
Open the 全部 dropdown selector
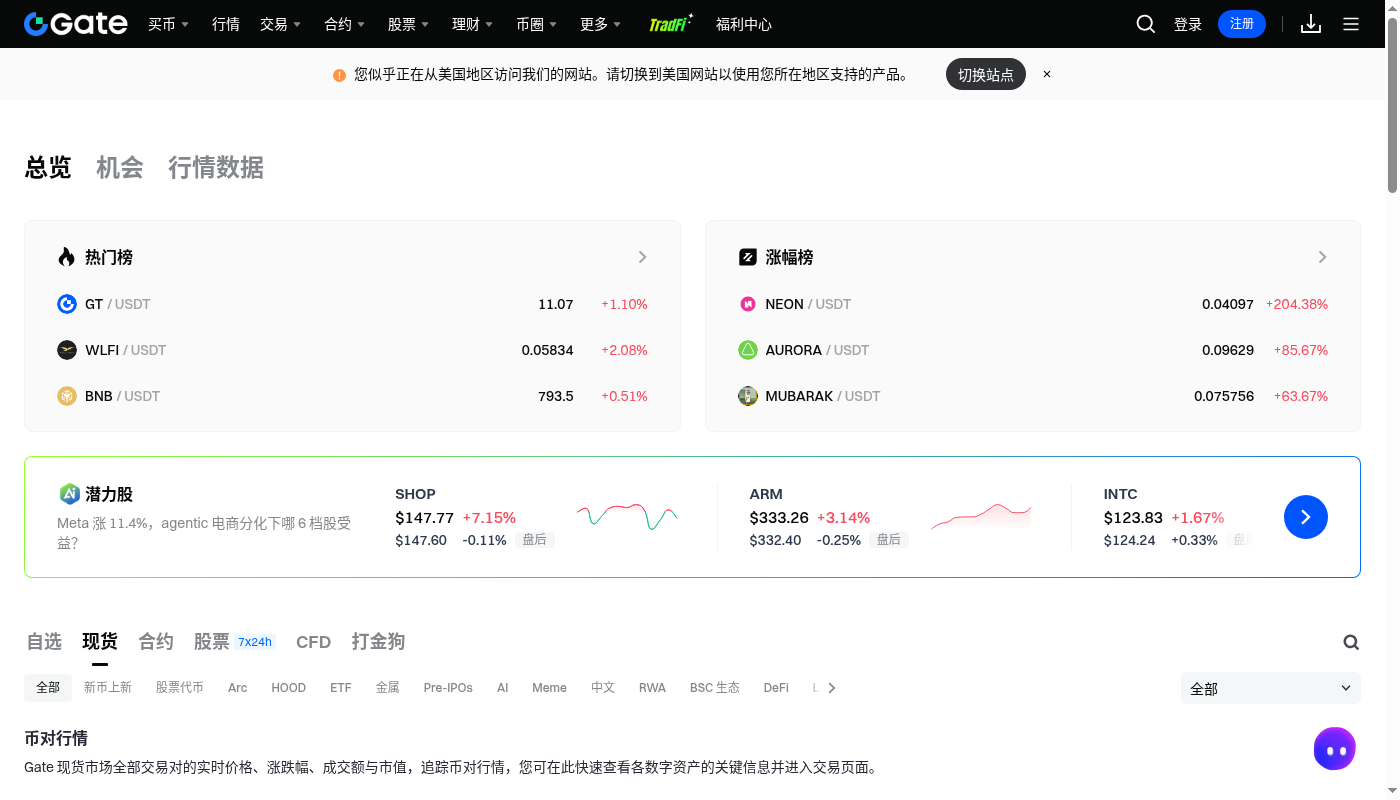1271,688
